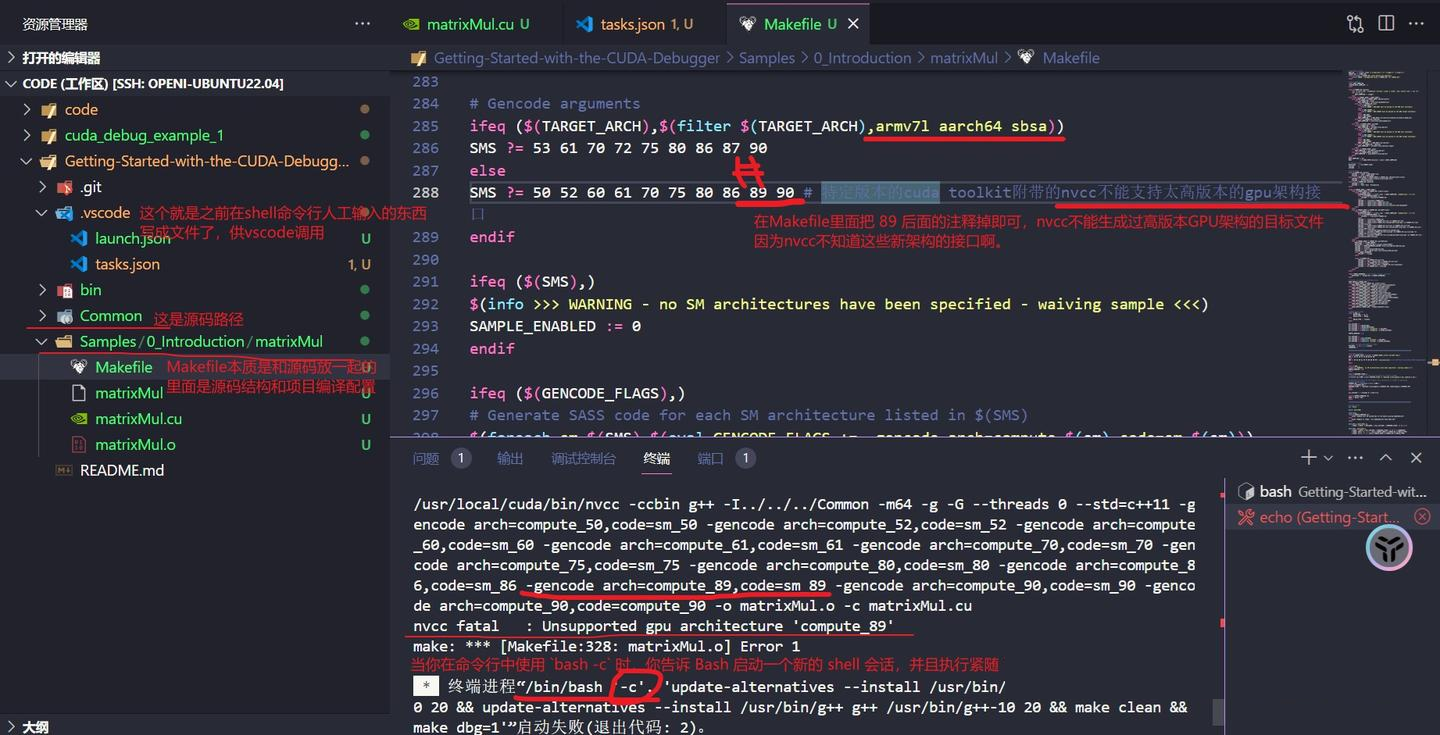Click Getting-Started-with-the-CUDA-Debugger breadcrumb
Viewport: 1440px width, 735px height.
pos(577,58)
